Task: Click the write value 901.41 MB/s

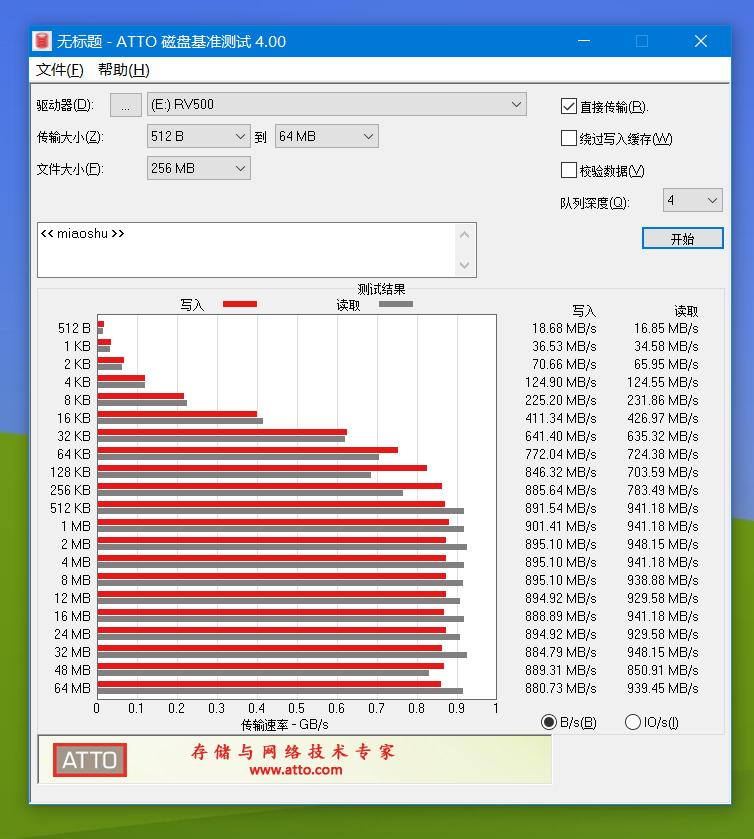Action: tap(561, 527)
